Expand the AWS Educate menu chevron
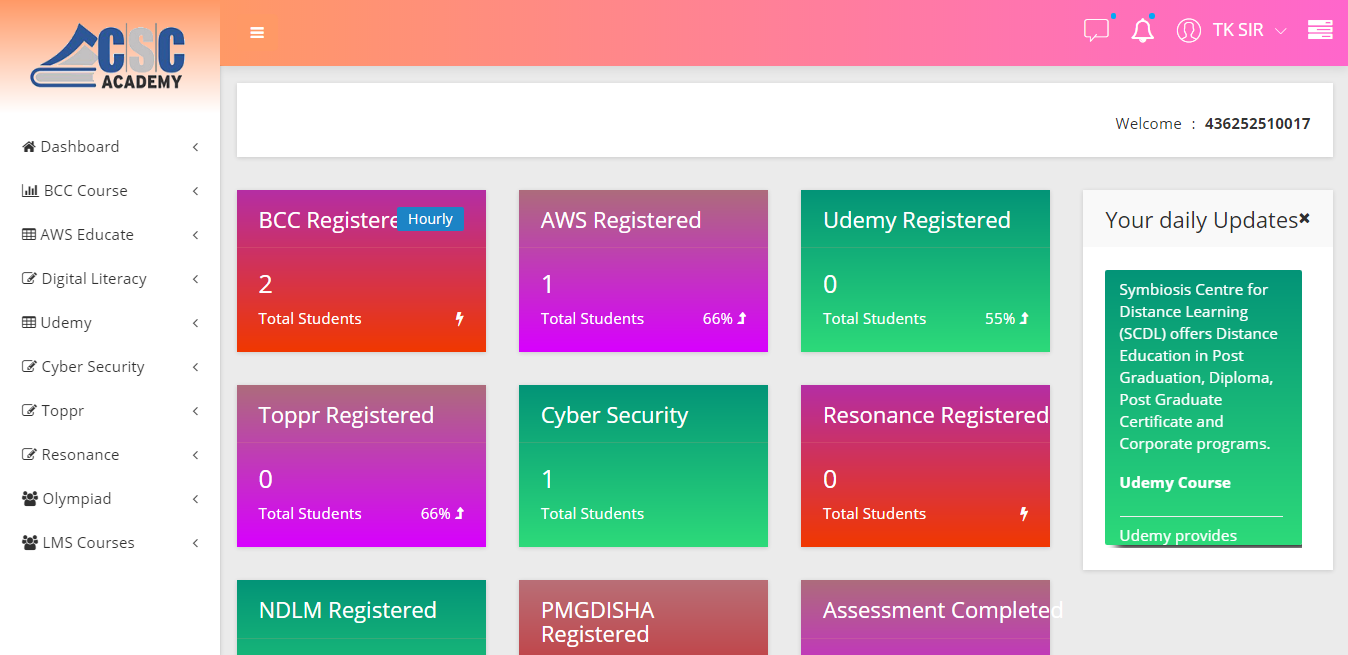1348x655 pixels. pyautogui.click(x=195, y=235)
